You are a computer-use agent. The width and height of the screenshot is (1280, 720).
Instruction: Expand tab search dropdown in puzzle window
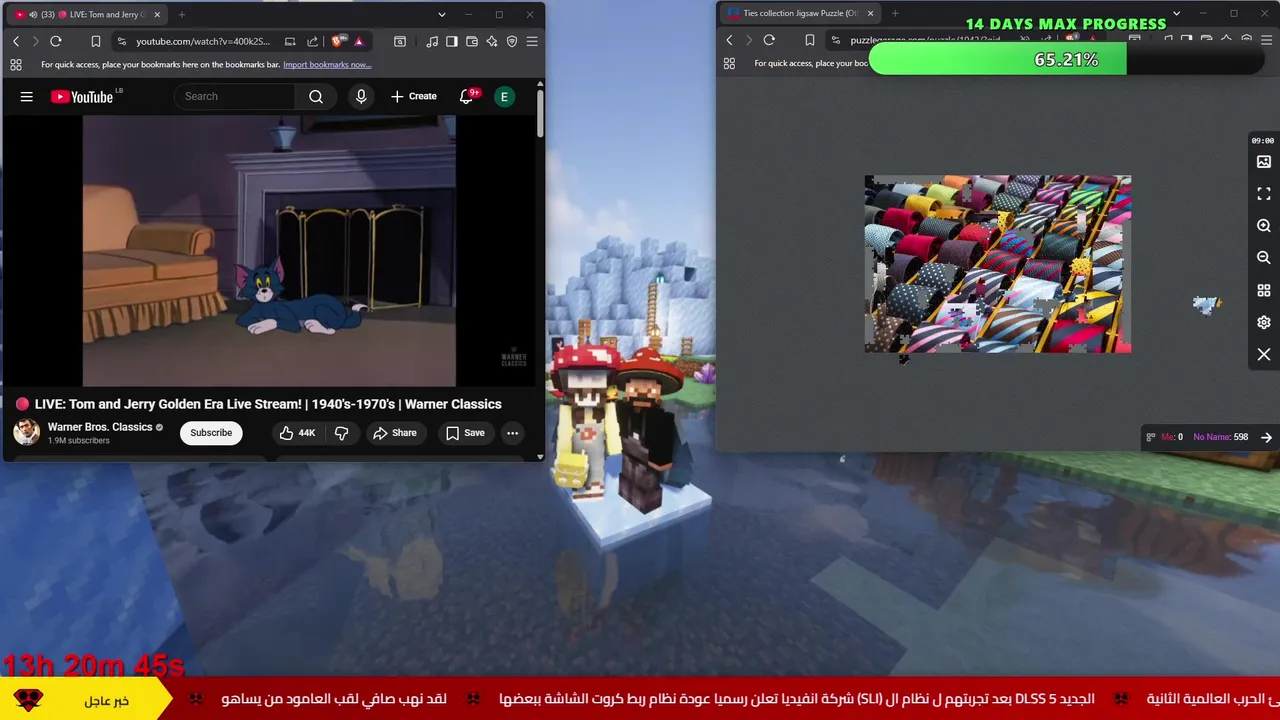tap(1176, 14)
